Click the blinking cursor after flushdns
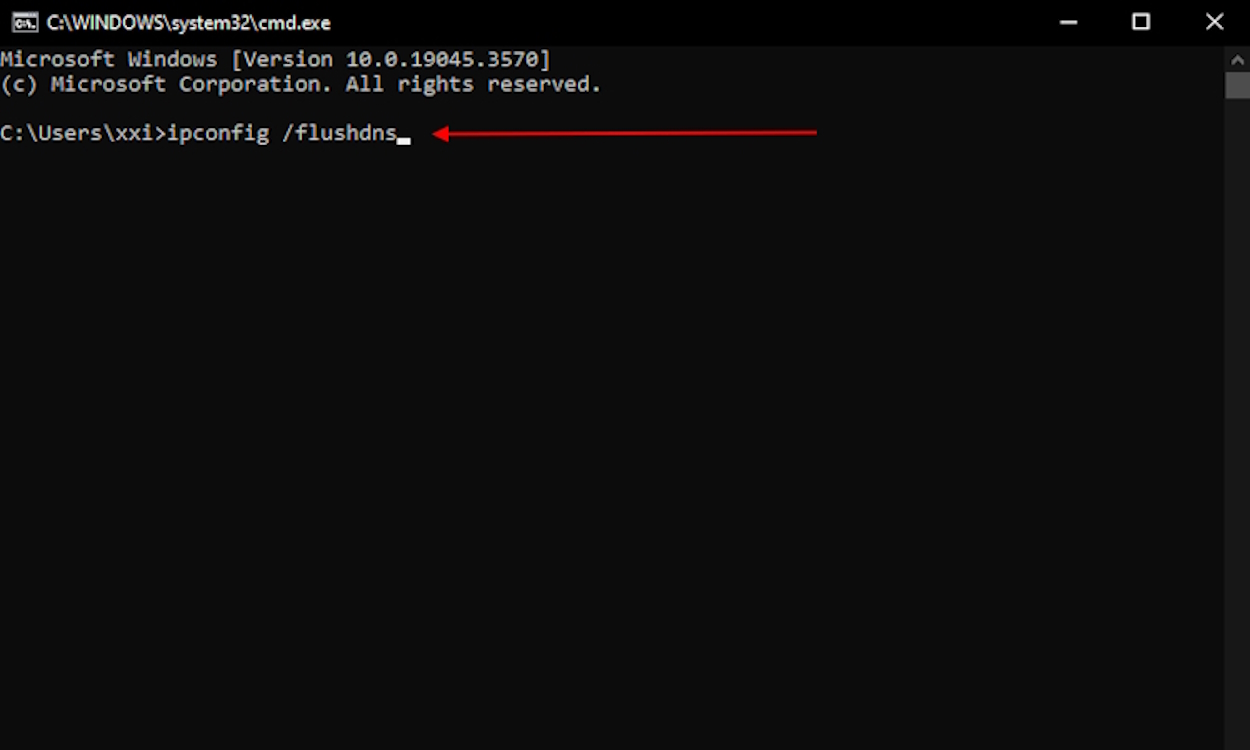The image size is (1250, 750). 404,139
